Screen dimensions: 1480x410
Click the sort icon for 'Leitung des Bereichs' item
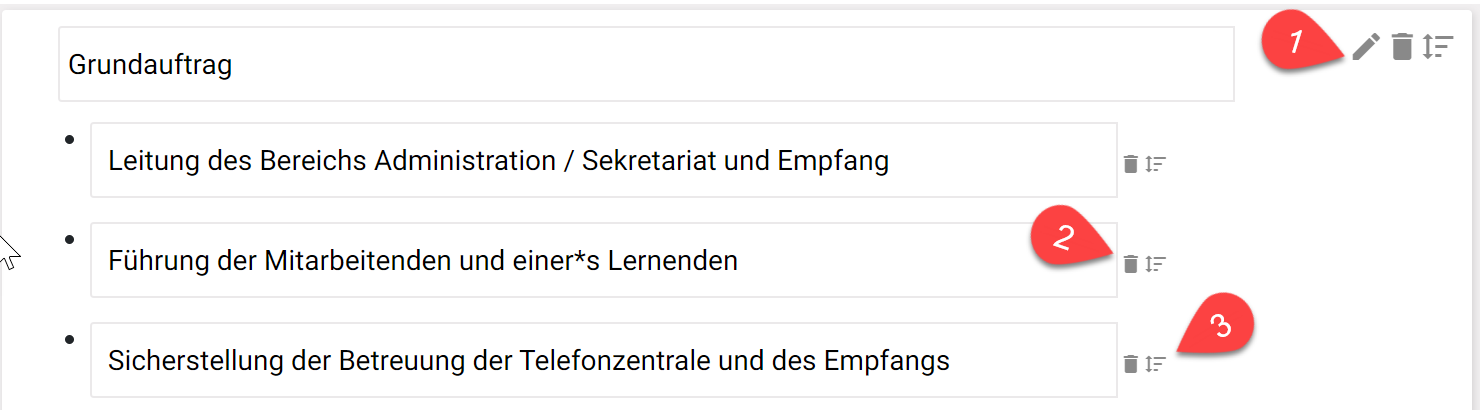point(1156,164)
